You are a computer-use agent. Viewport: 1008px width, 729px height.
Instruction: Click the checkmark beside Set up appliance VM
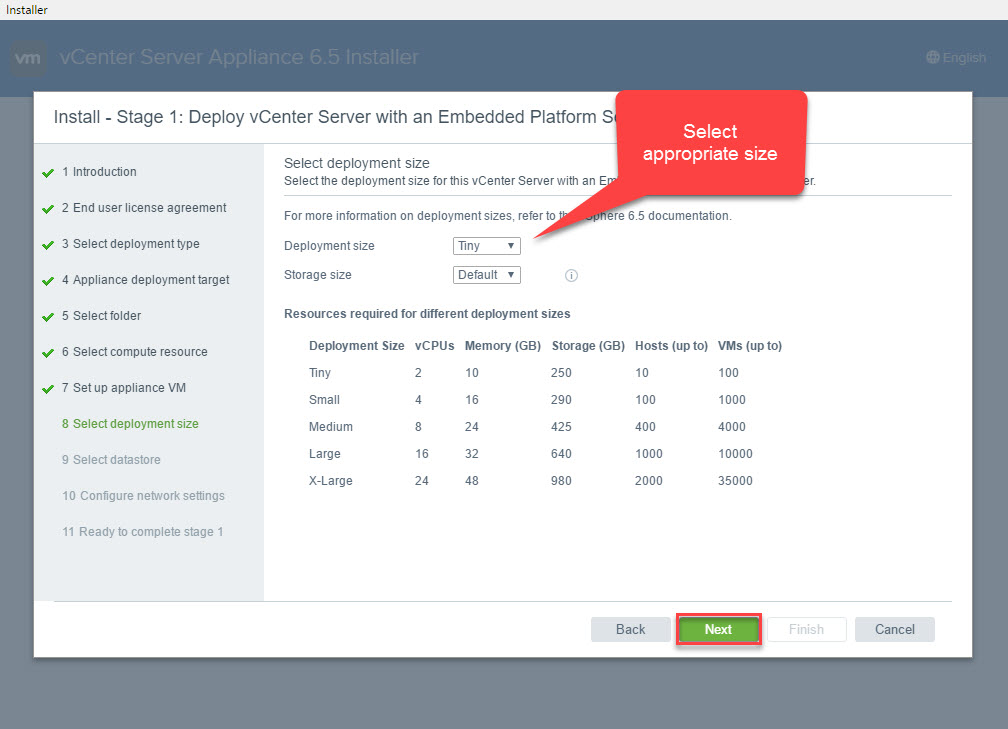[48, 389]
